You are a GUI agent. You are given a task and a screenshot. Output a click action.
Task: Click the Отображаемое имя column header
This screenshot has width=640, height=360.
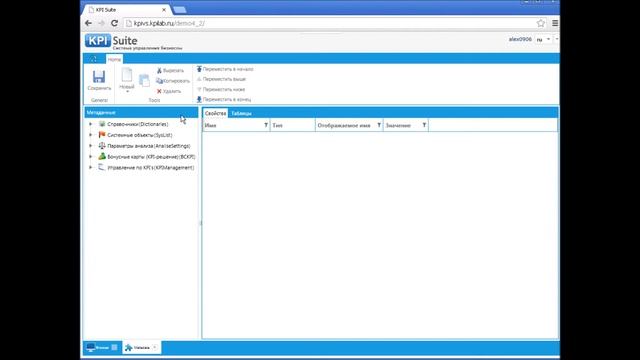point(349,125)
